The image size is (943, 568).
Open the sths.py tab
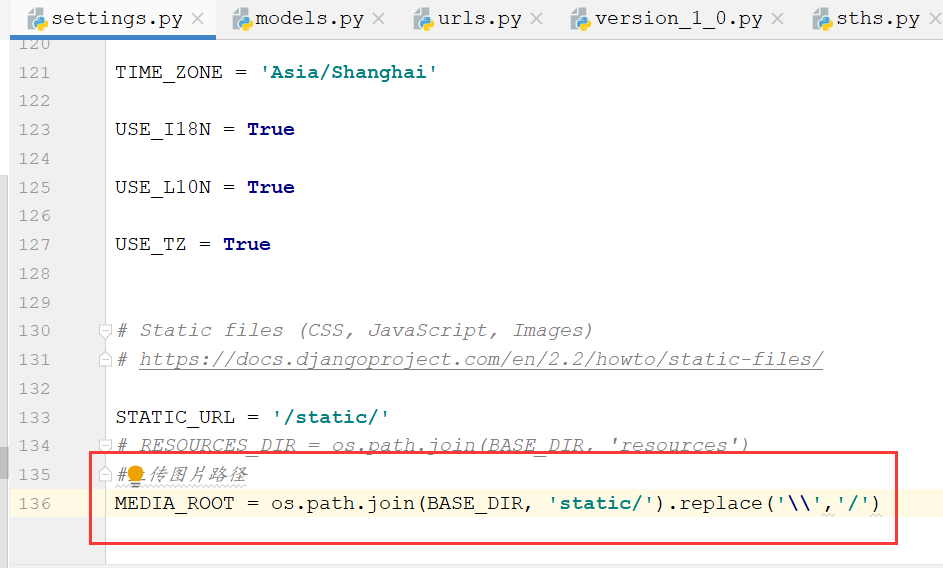(878, 19)
